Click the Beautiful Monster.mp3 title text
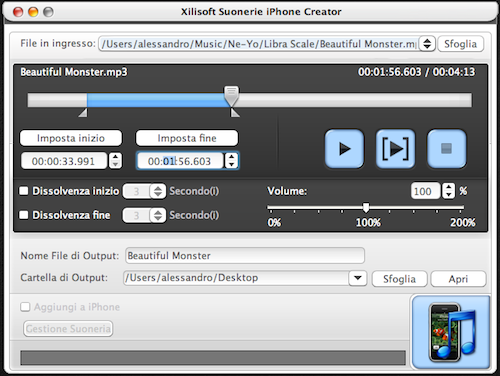This screenshot has width=500, height=376. 74,72
